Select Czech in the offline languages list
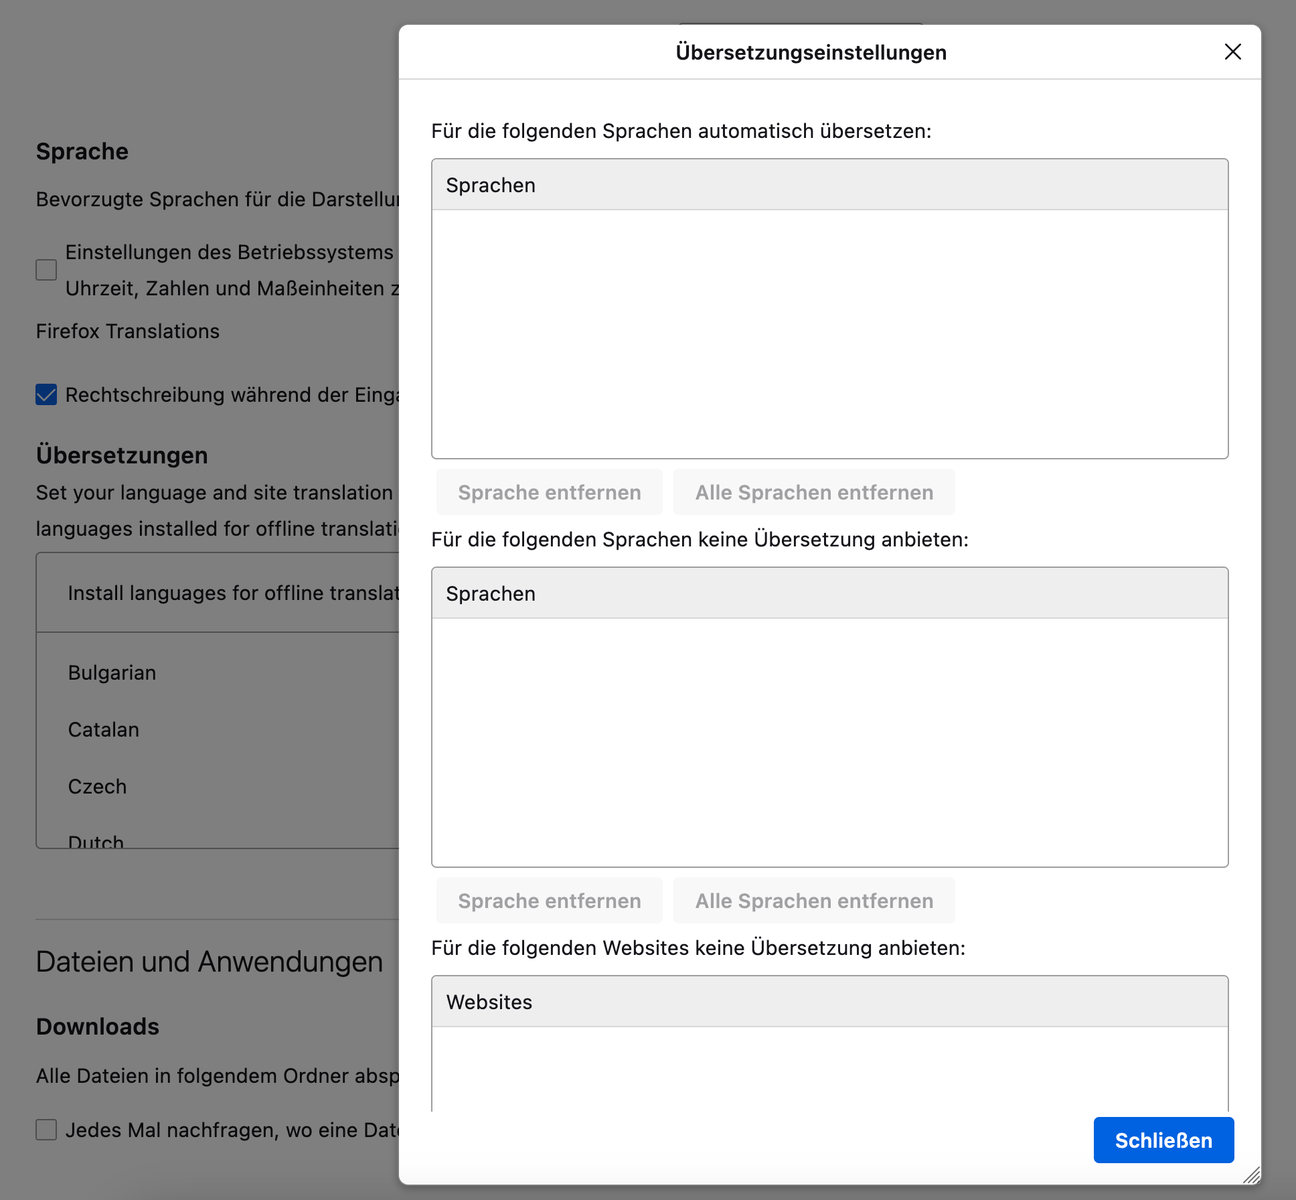1296x1200 pixels. click(98, 787)
